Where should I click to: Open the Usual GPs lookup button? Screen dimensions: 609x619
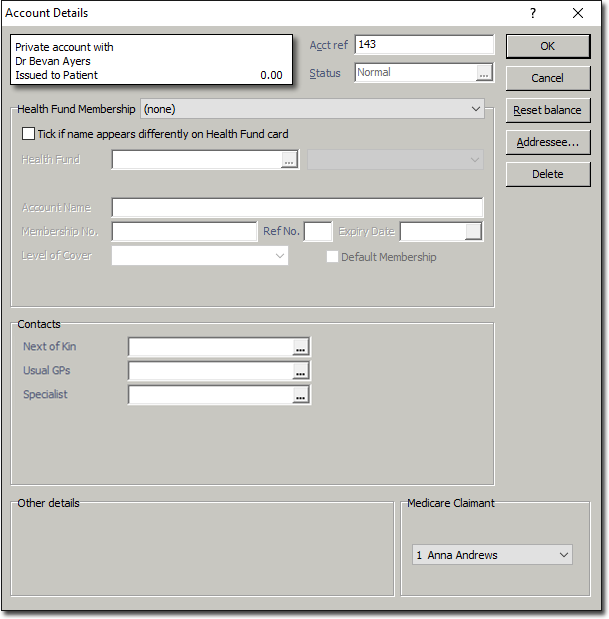coord(300,371)
